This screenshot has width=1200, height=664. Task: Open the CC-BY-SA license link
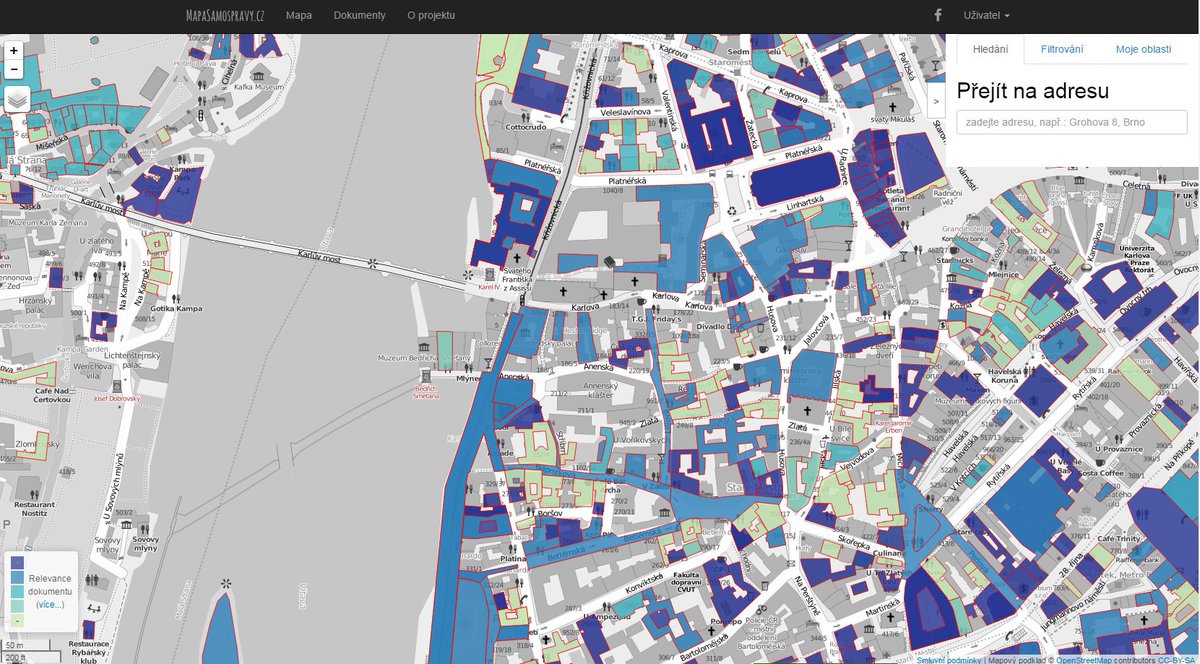click(x=1176, y=659)
